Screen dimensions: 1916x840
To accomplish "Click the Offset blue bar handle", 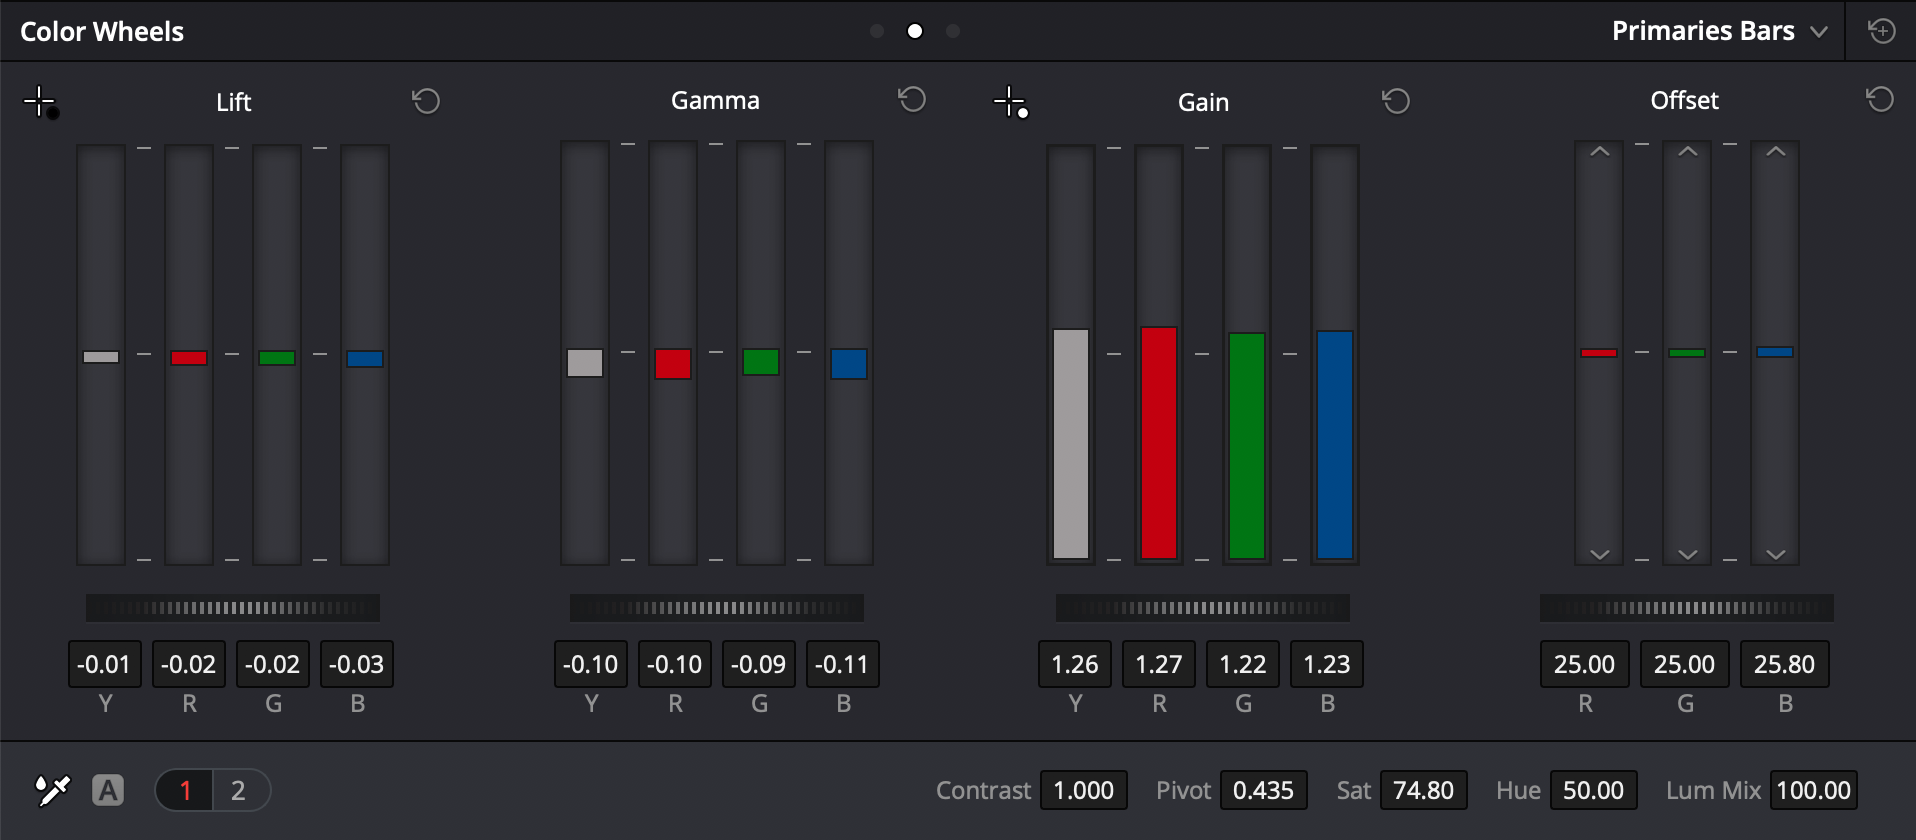I will coord(1775,352).
